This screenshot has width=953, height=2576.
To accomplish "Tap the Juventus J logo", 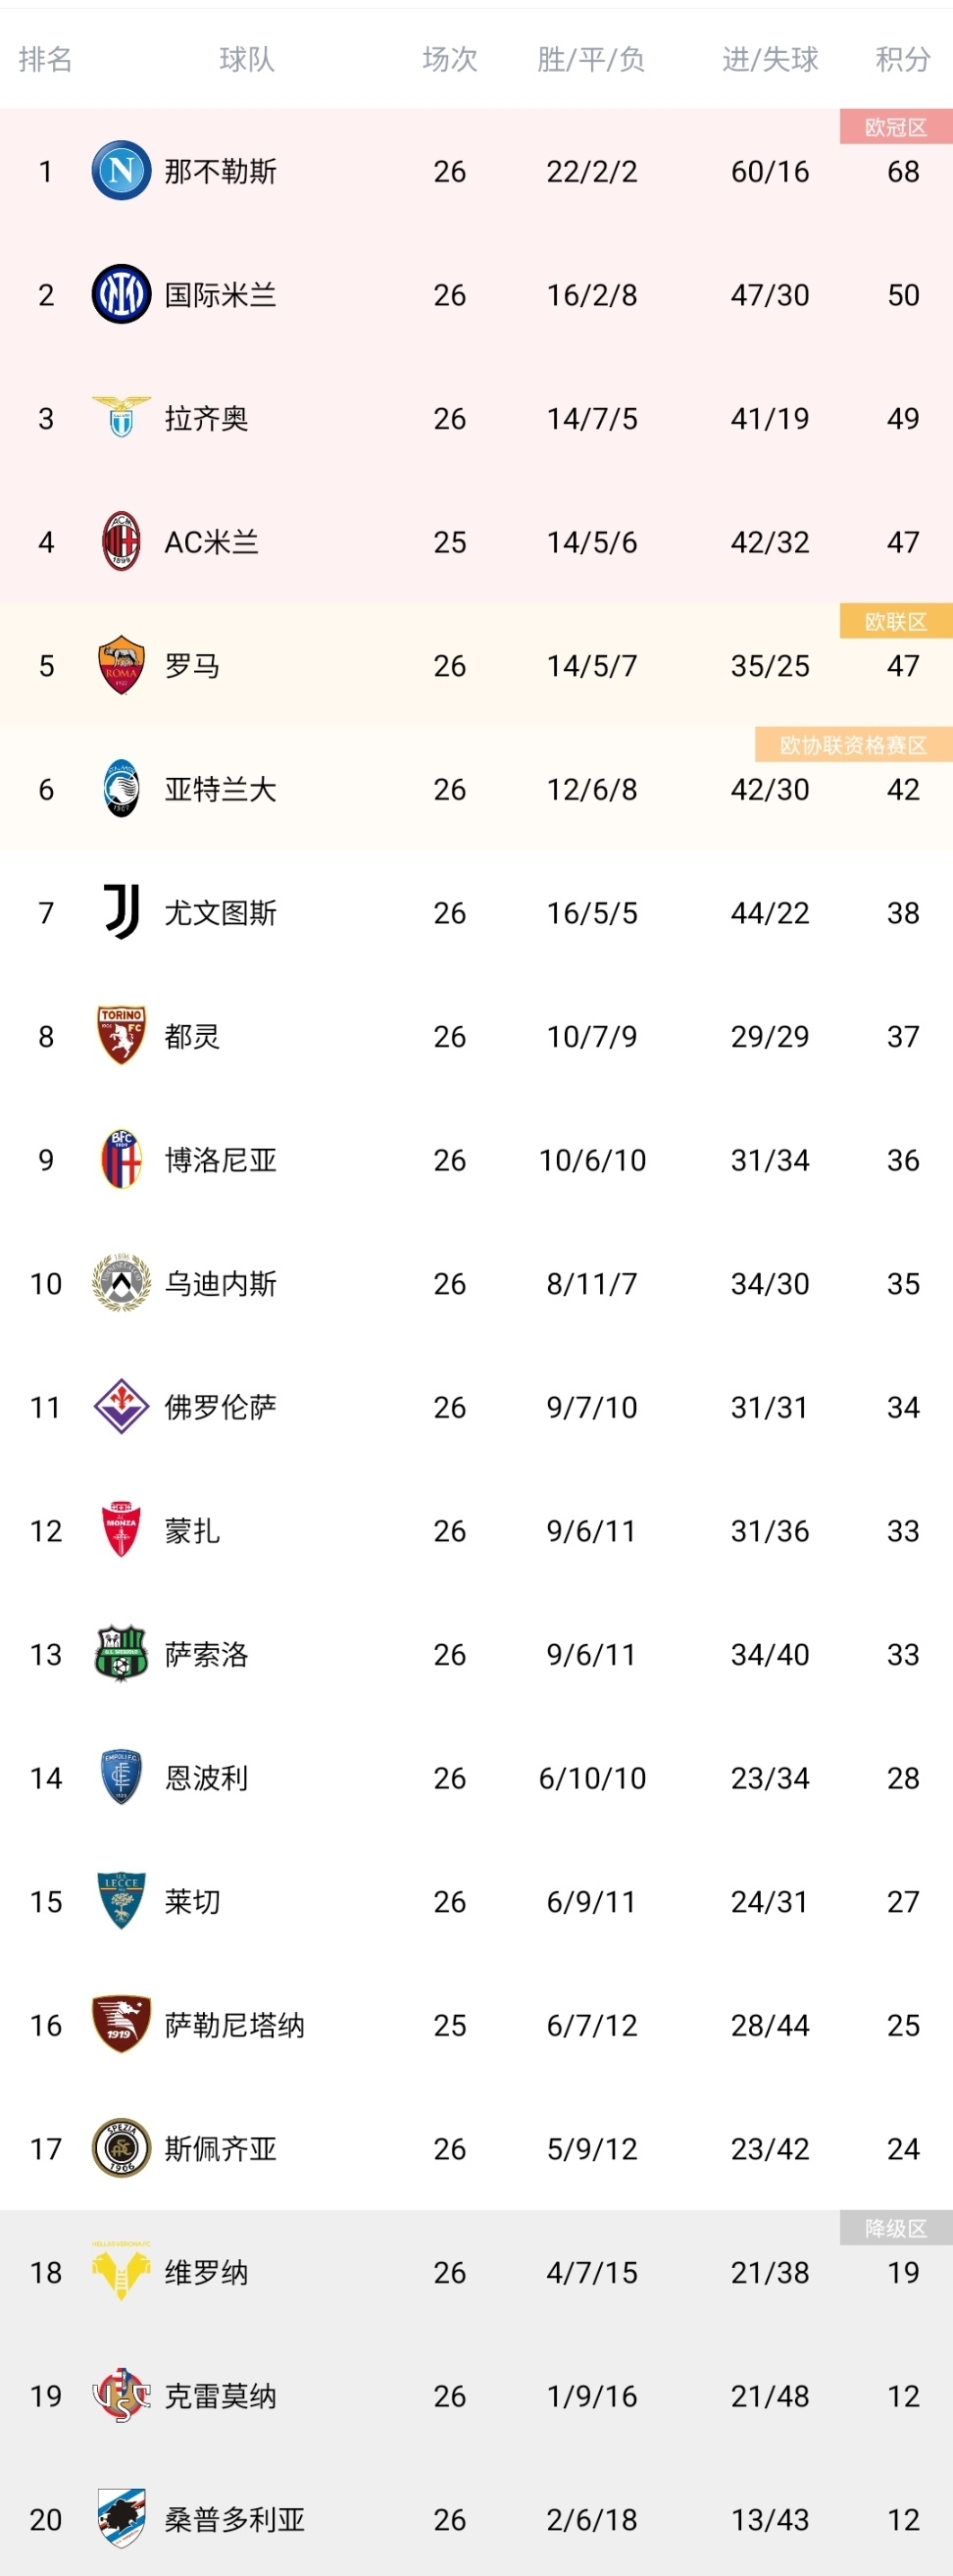I will tap(121, 912).
